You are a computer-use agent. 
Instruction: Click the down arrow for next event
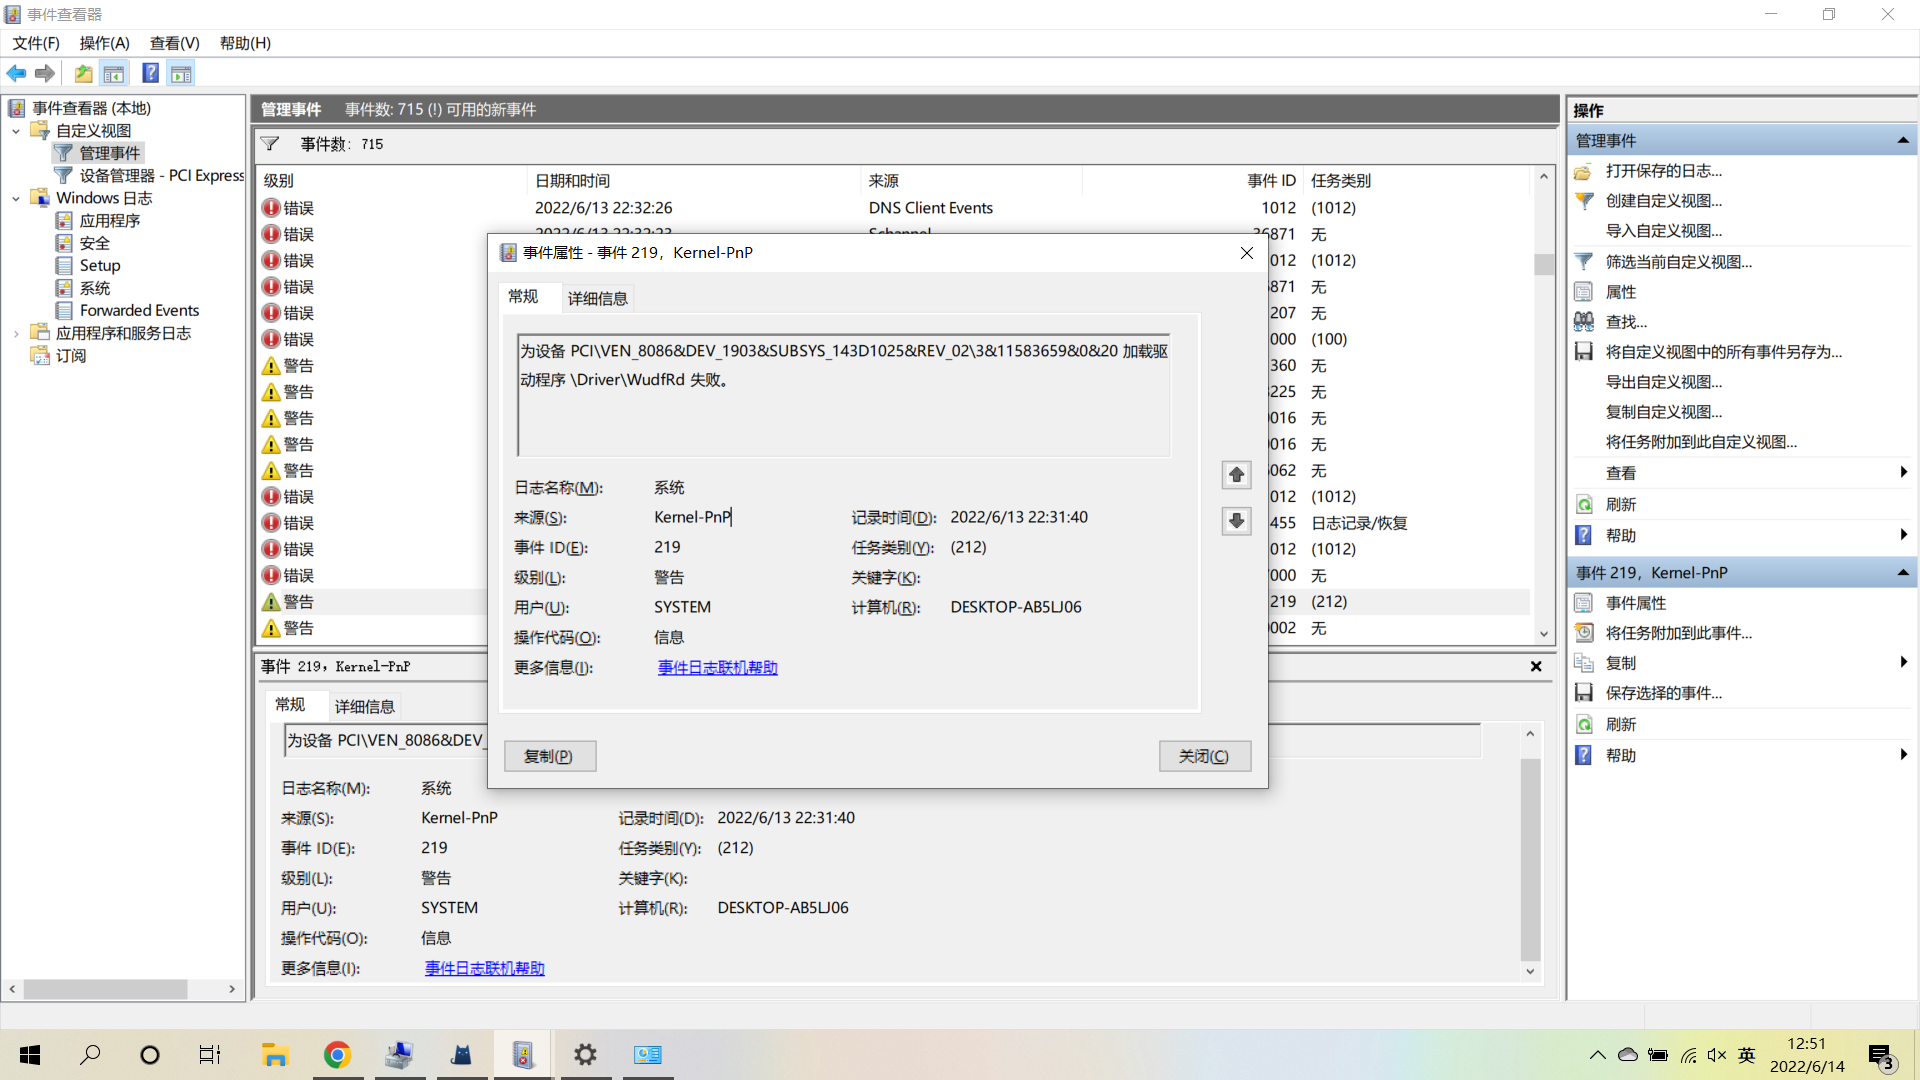point(1236,521)
